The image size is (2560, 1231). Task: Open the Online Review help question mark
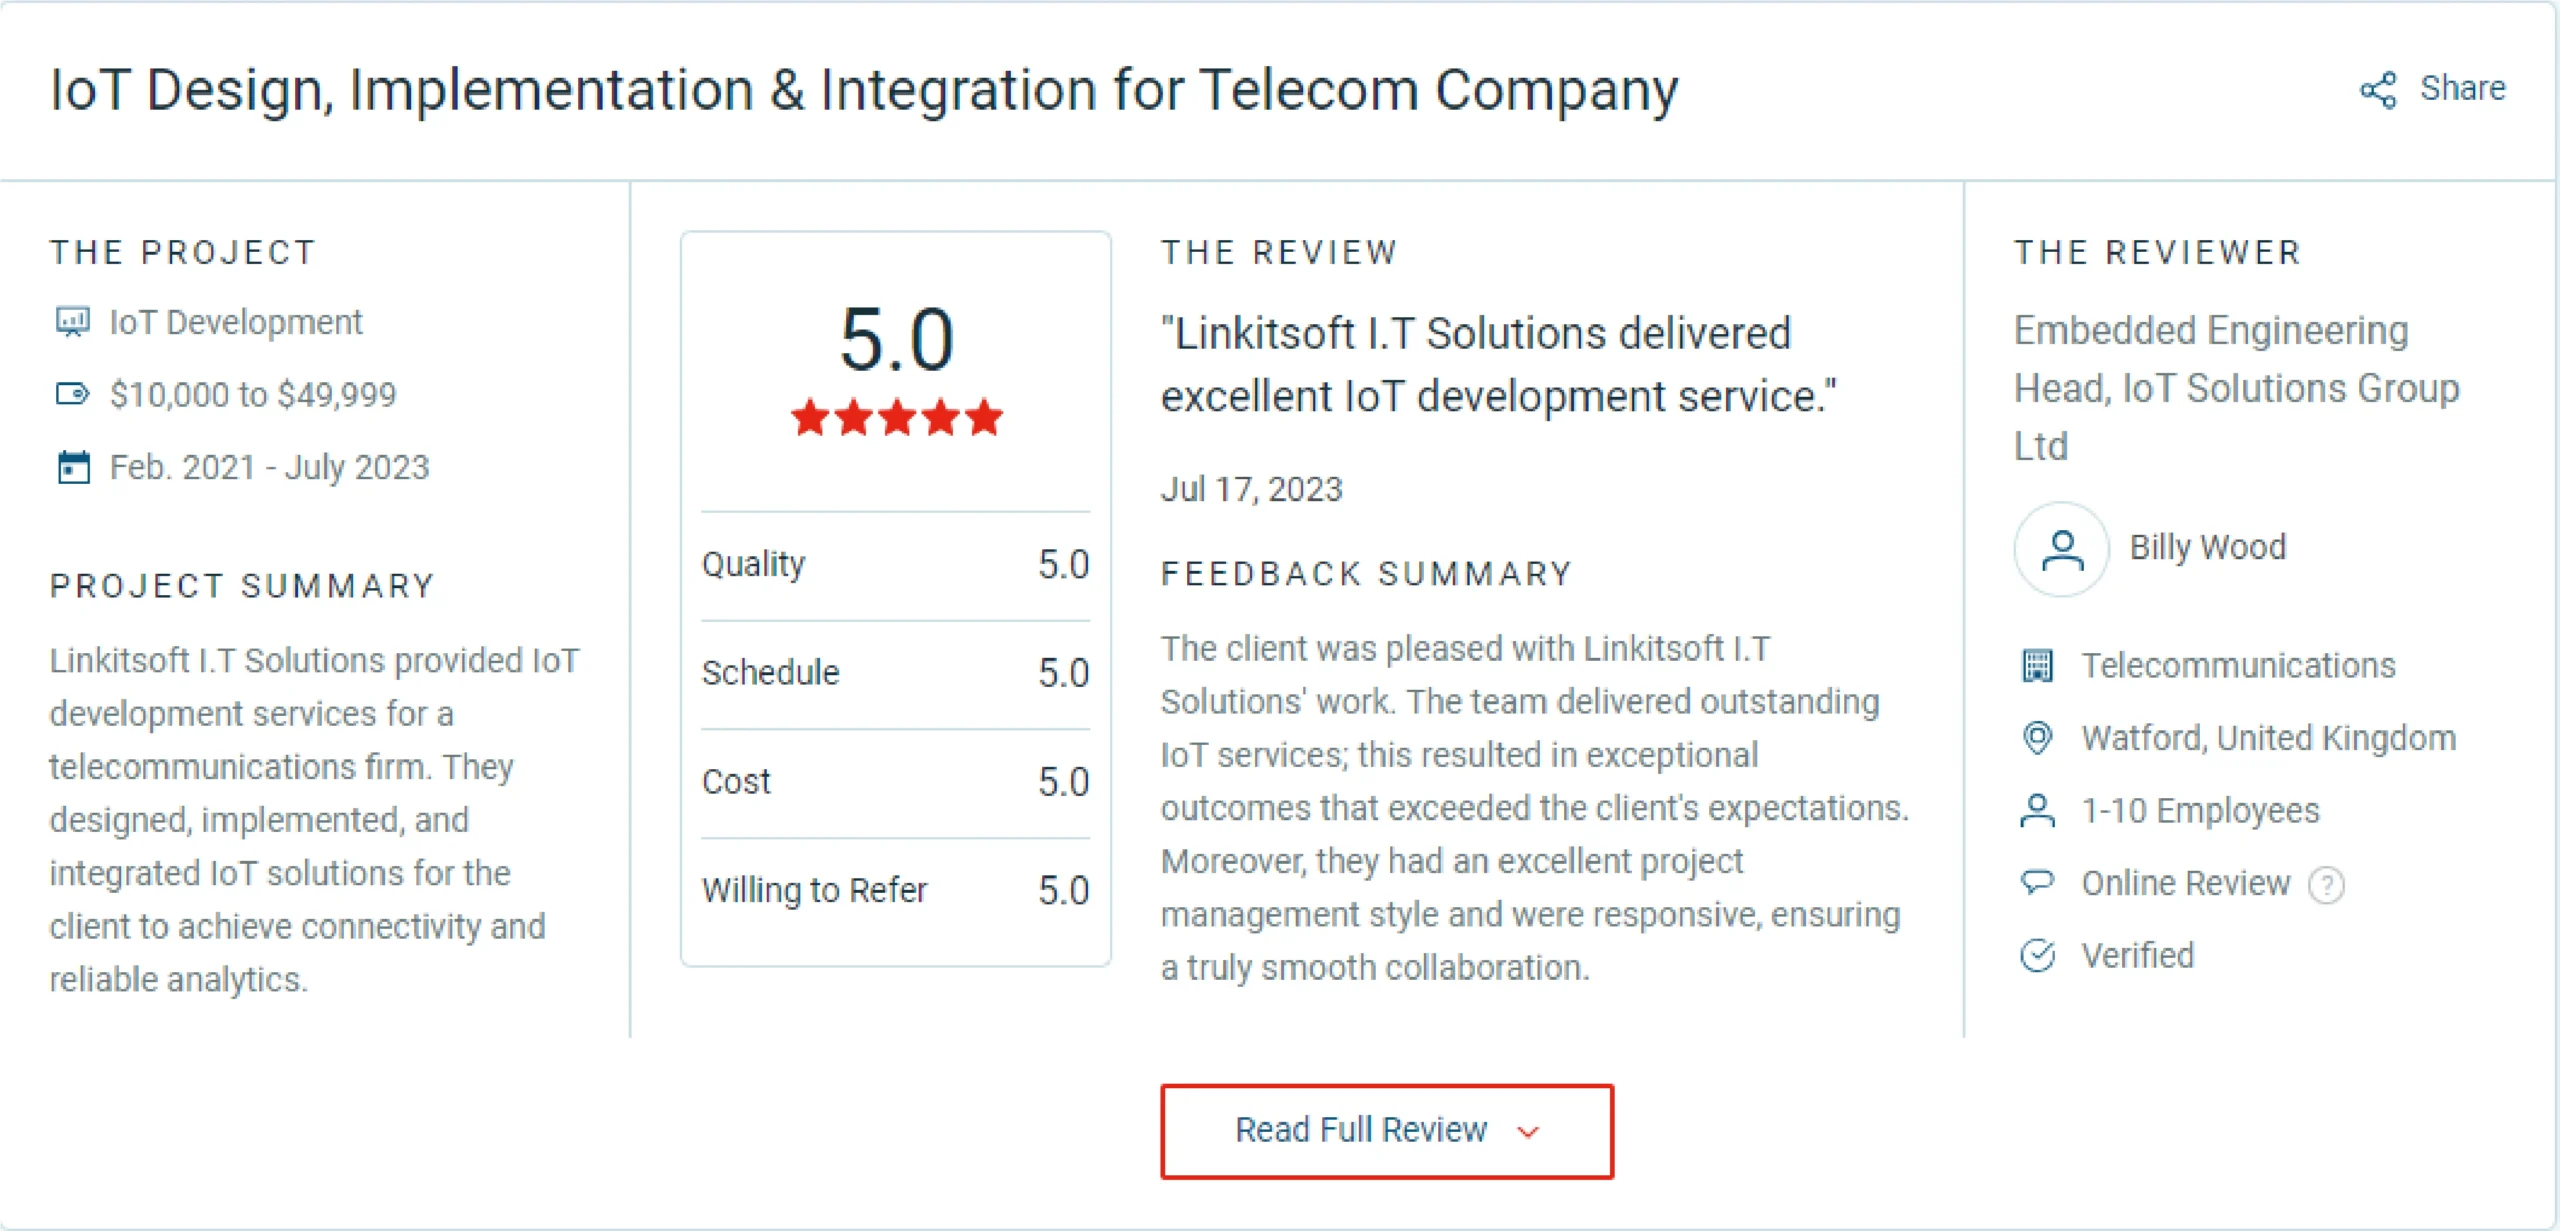tap(2328, 883)
